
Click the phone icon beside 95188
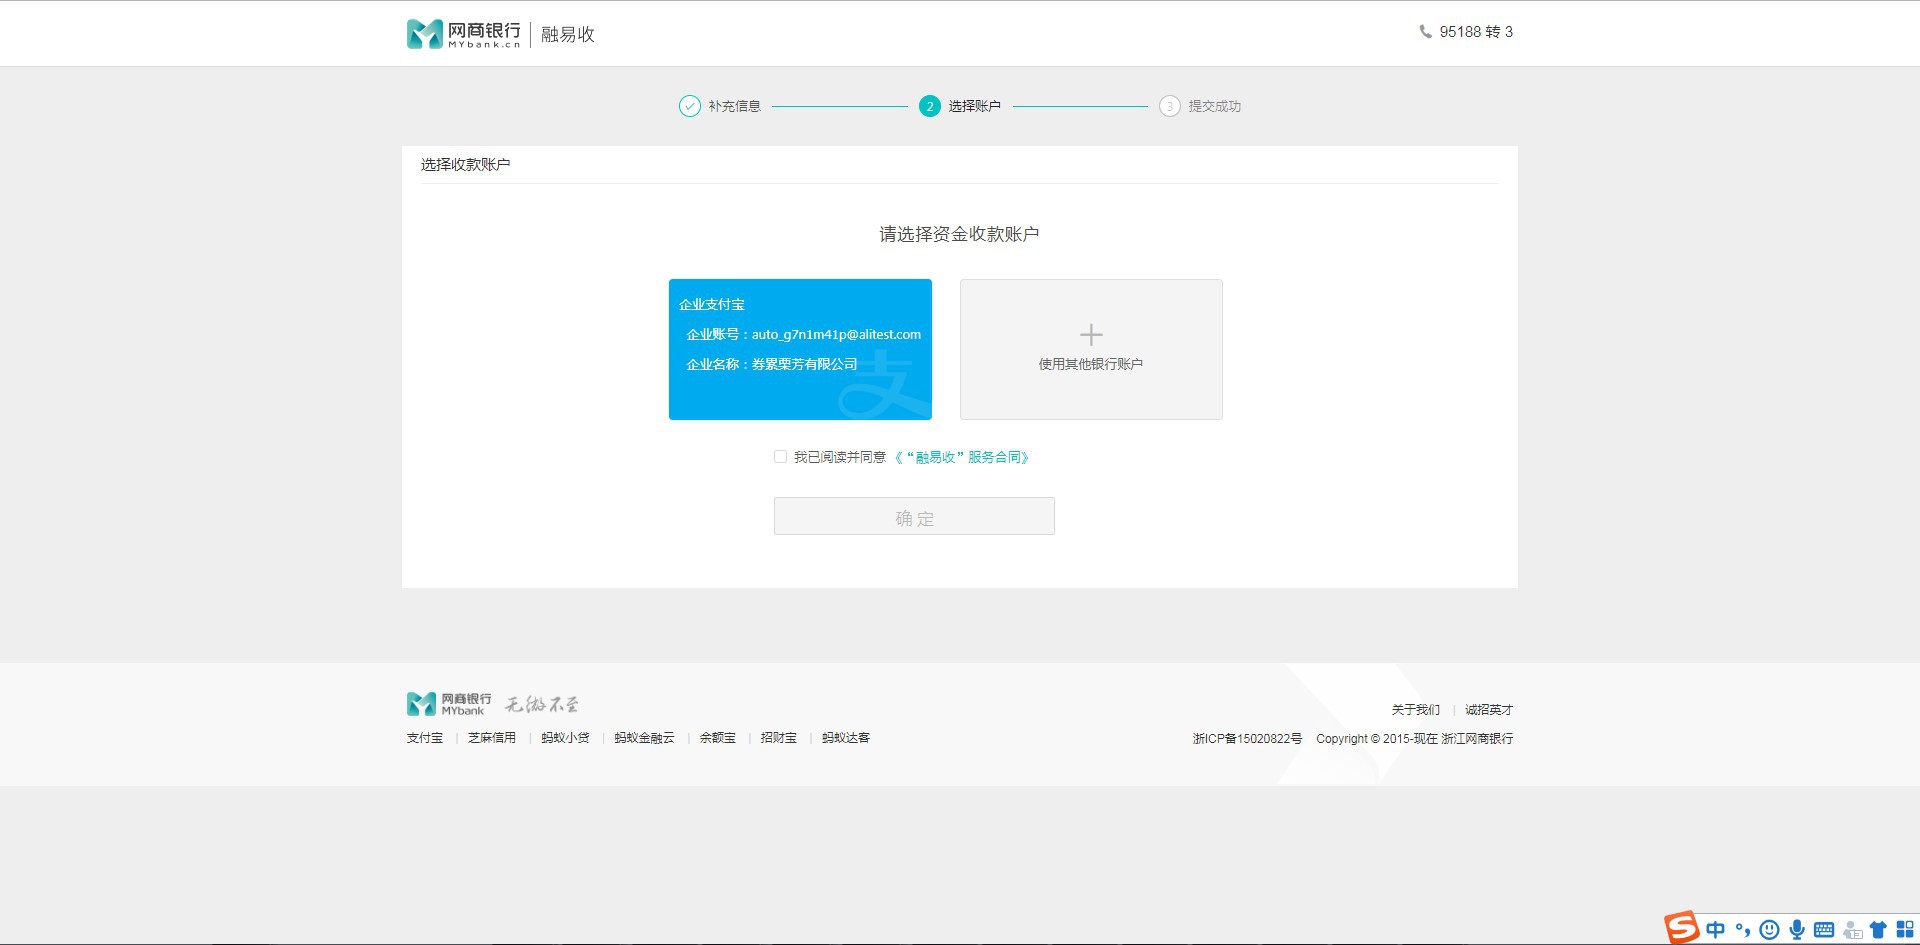(1425, 32)
